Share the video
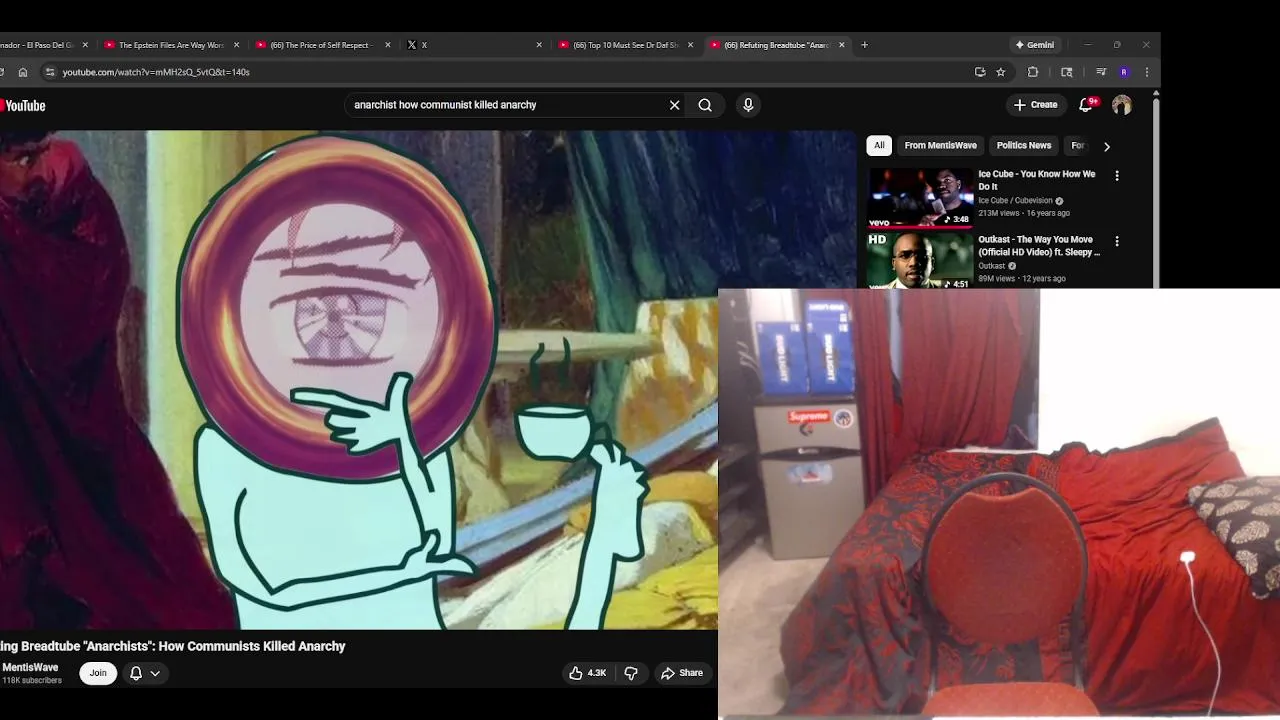The height and width of the screenshot is (720, 1280). (x=682, y=673)
